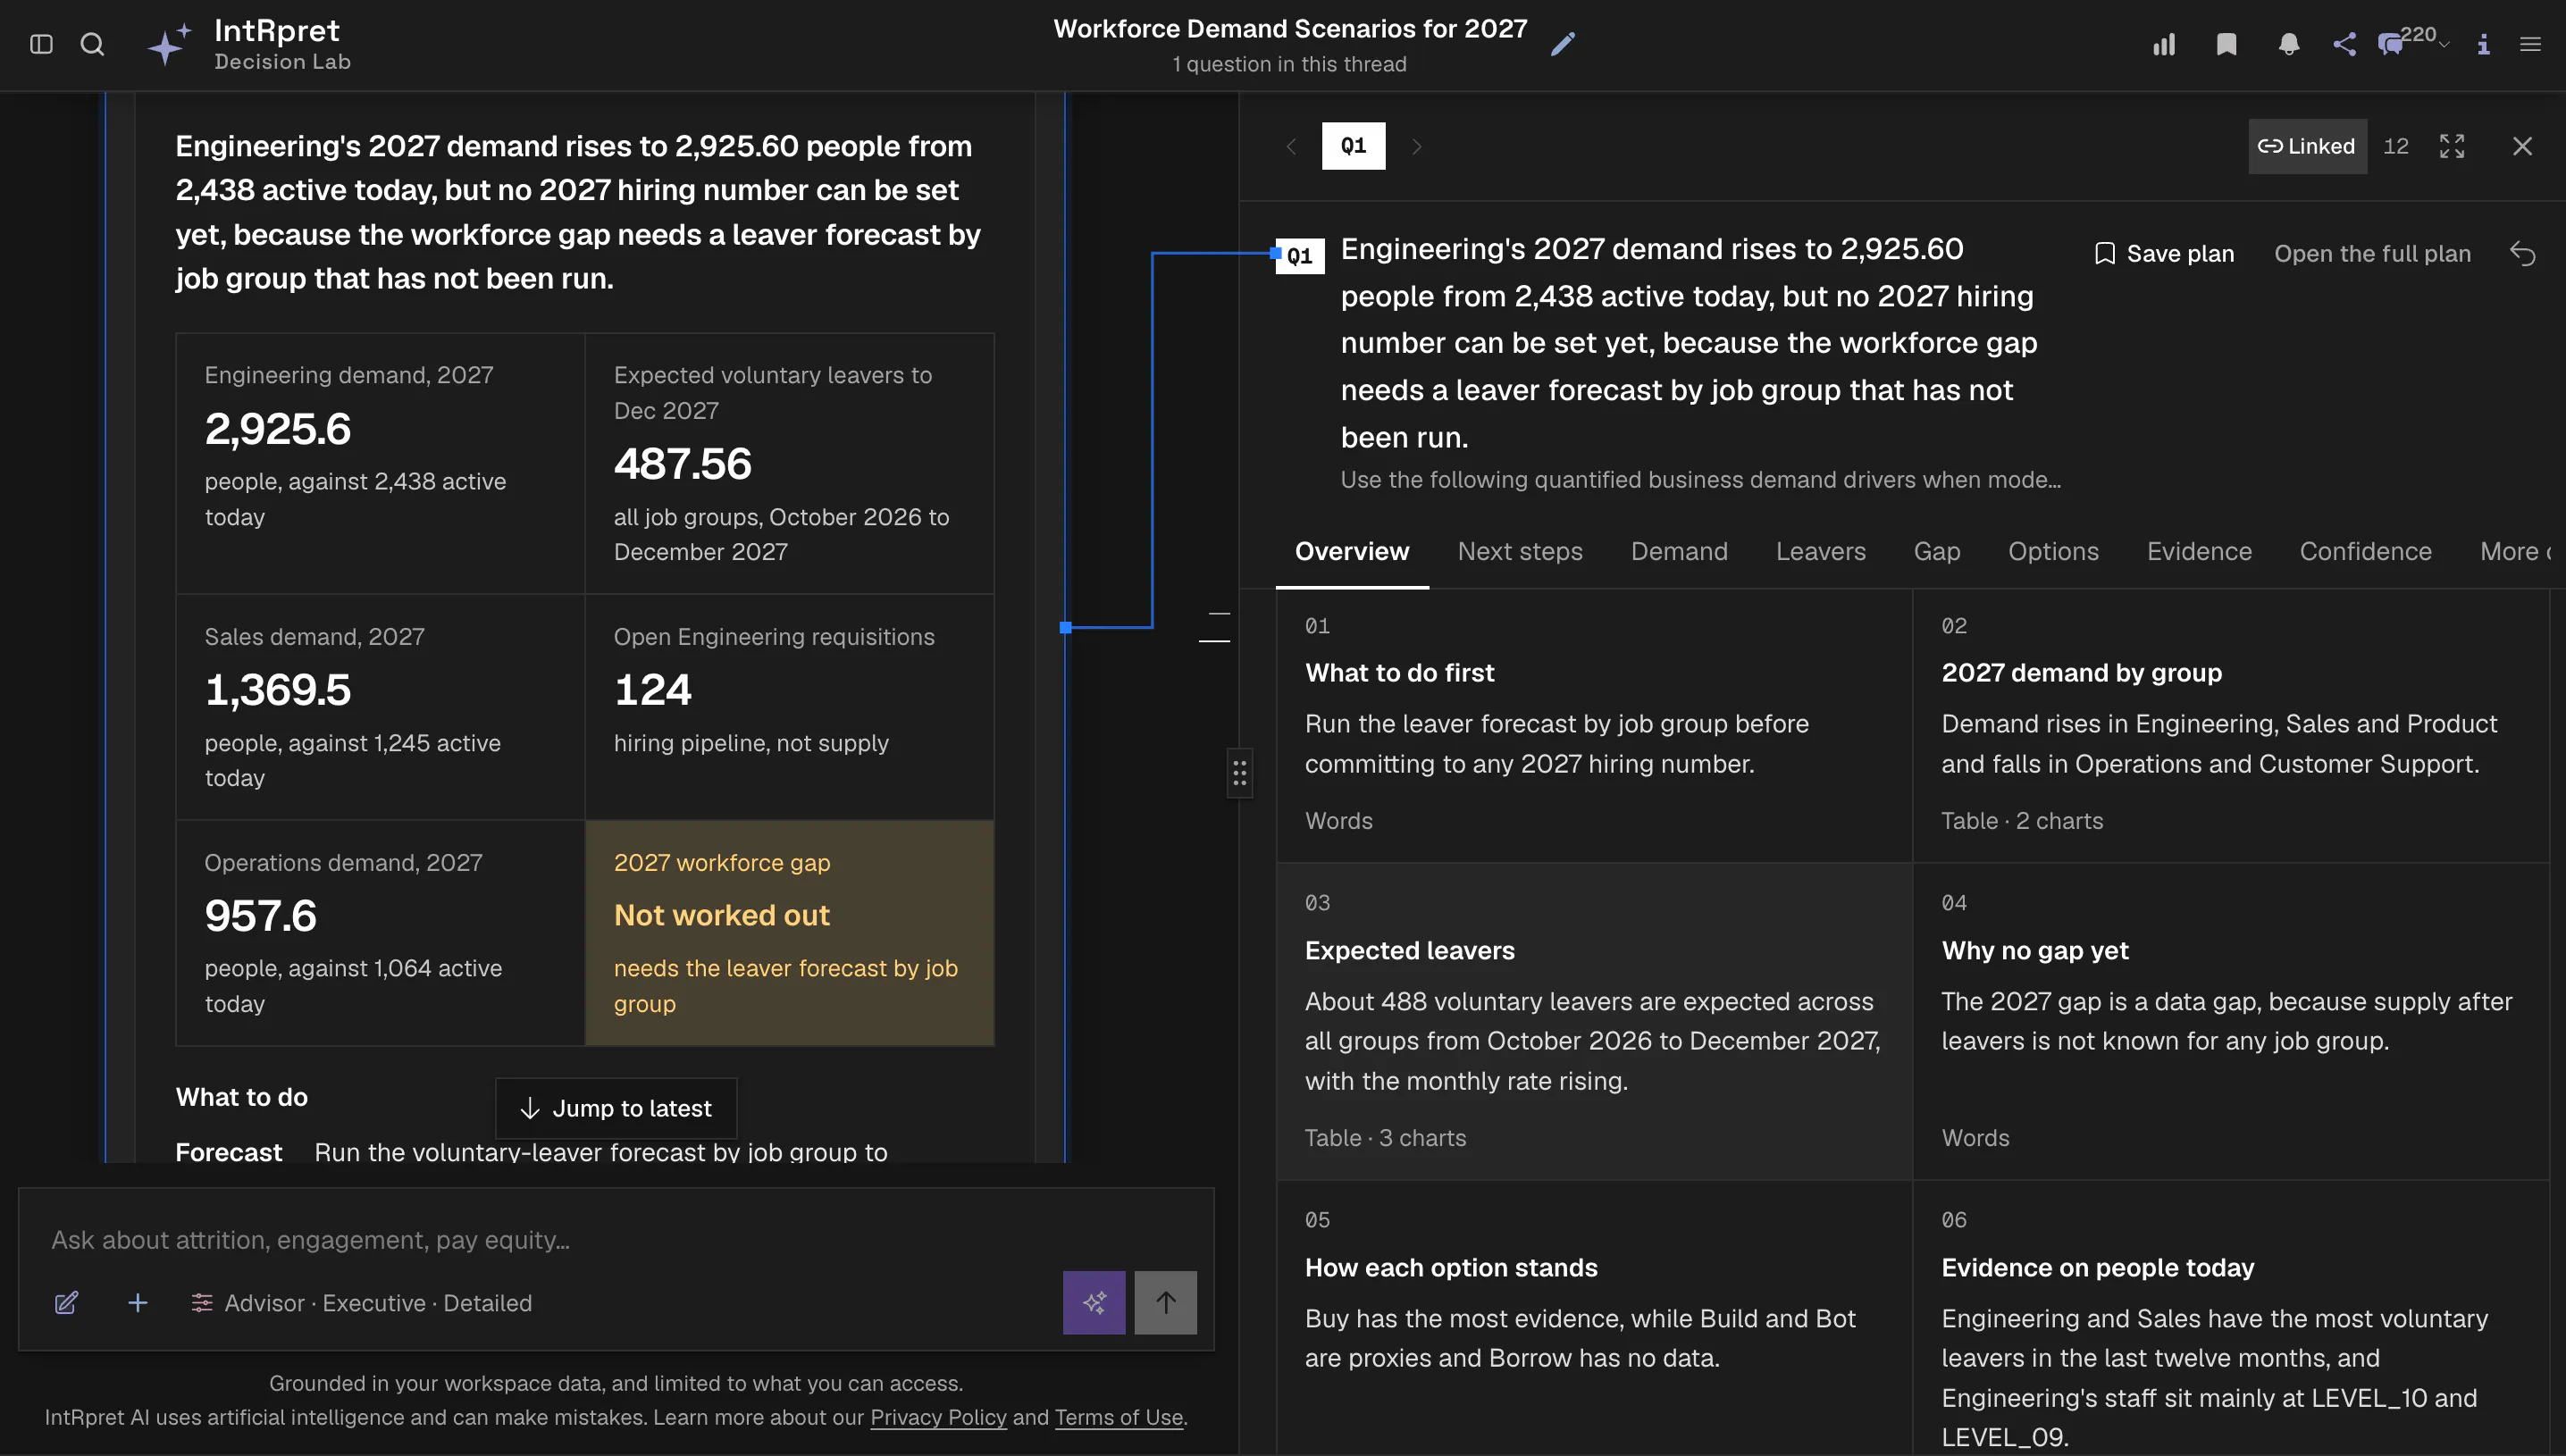Open the hamburger menu icon
2566x1456 pixels.
coord(2530,44)
